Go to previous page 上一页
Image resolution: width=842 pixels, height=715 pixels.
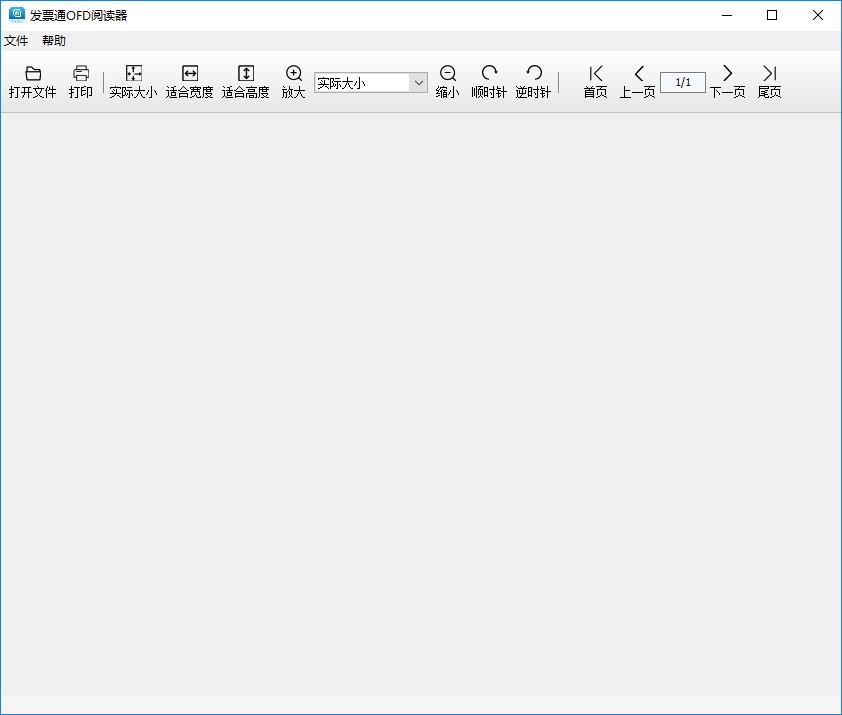(638, 82)
